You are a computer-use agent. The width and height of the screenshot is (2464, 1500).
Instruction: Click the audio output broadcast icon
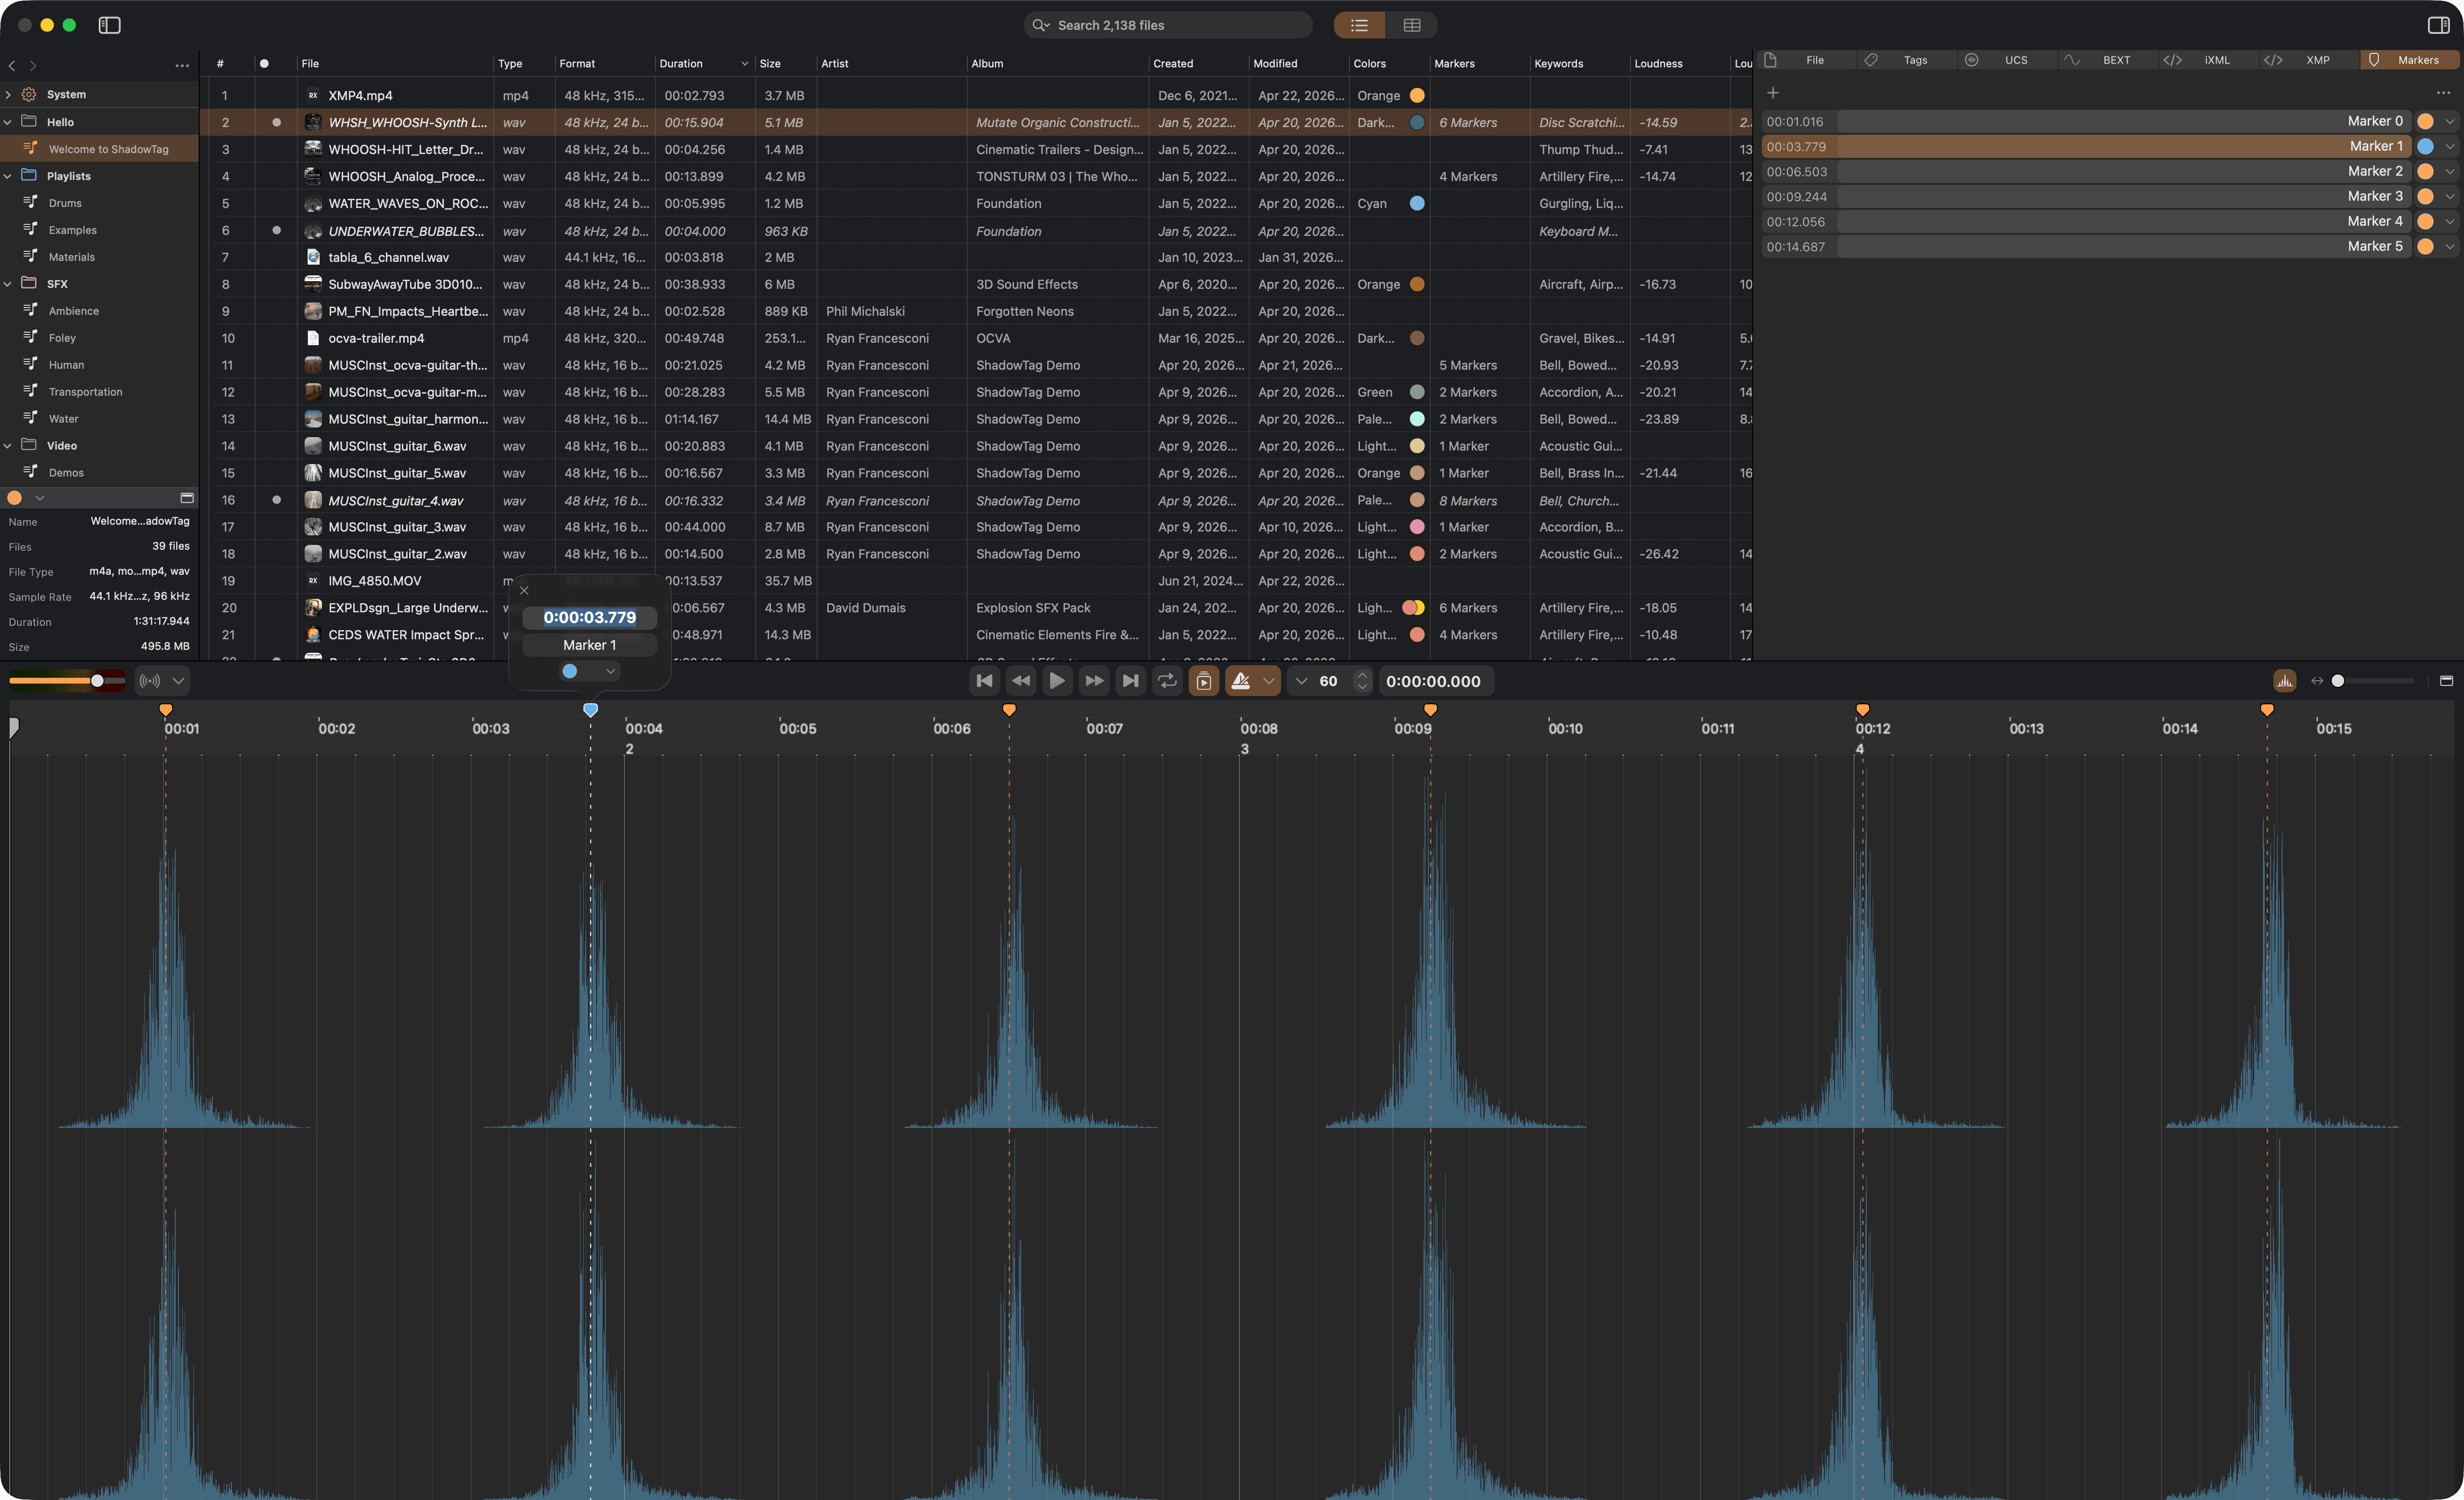[150, 681]
